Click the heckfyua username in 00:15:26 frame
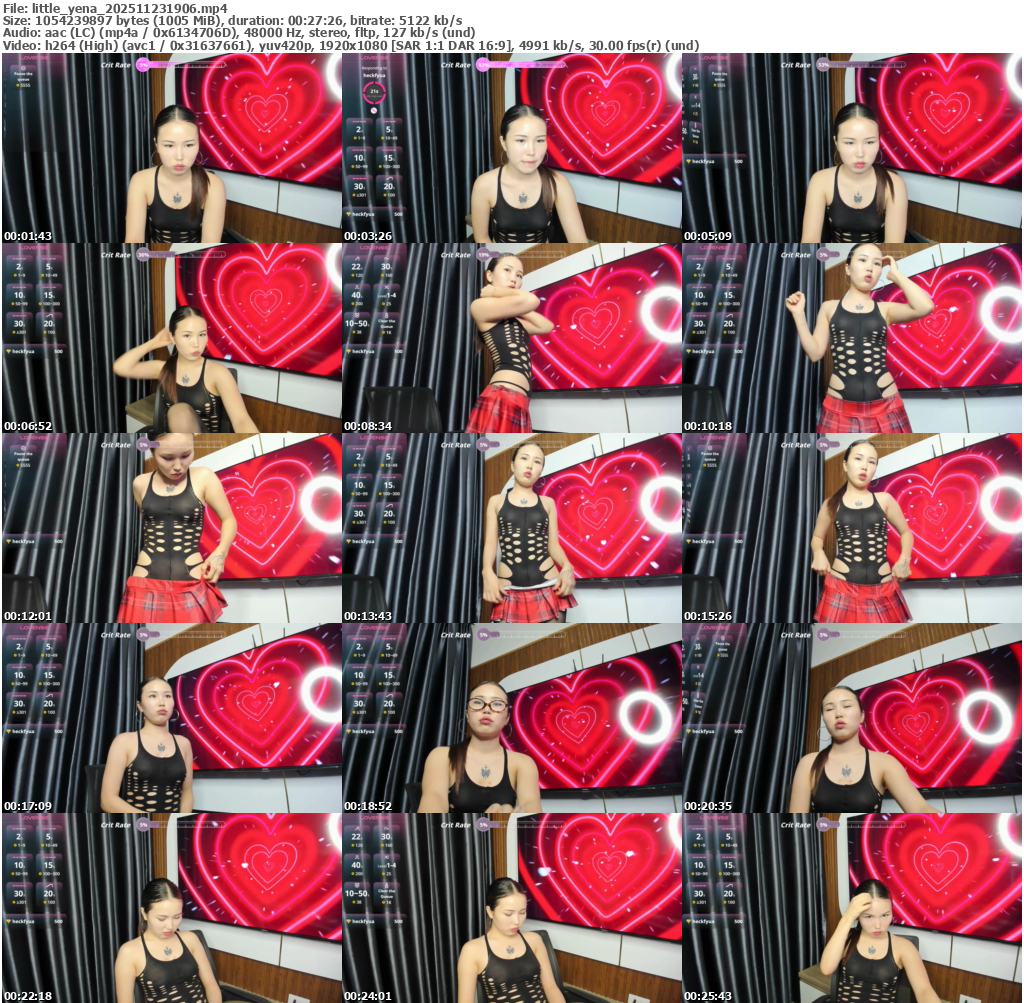The image size is (1024, 1003). tap(707, 541)
